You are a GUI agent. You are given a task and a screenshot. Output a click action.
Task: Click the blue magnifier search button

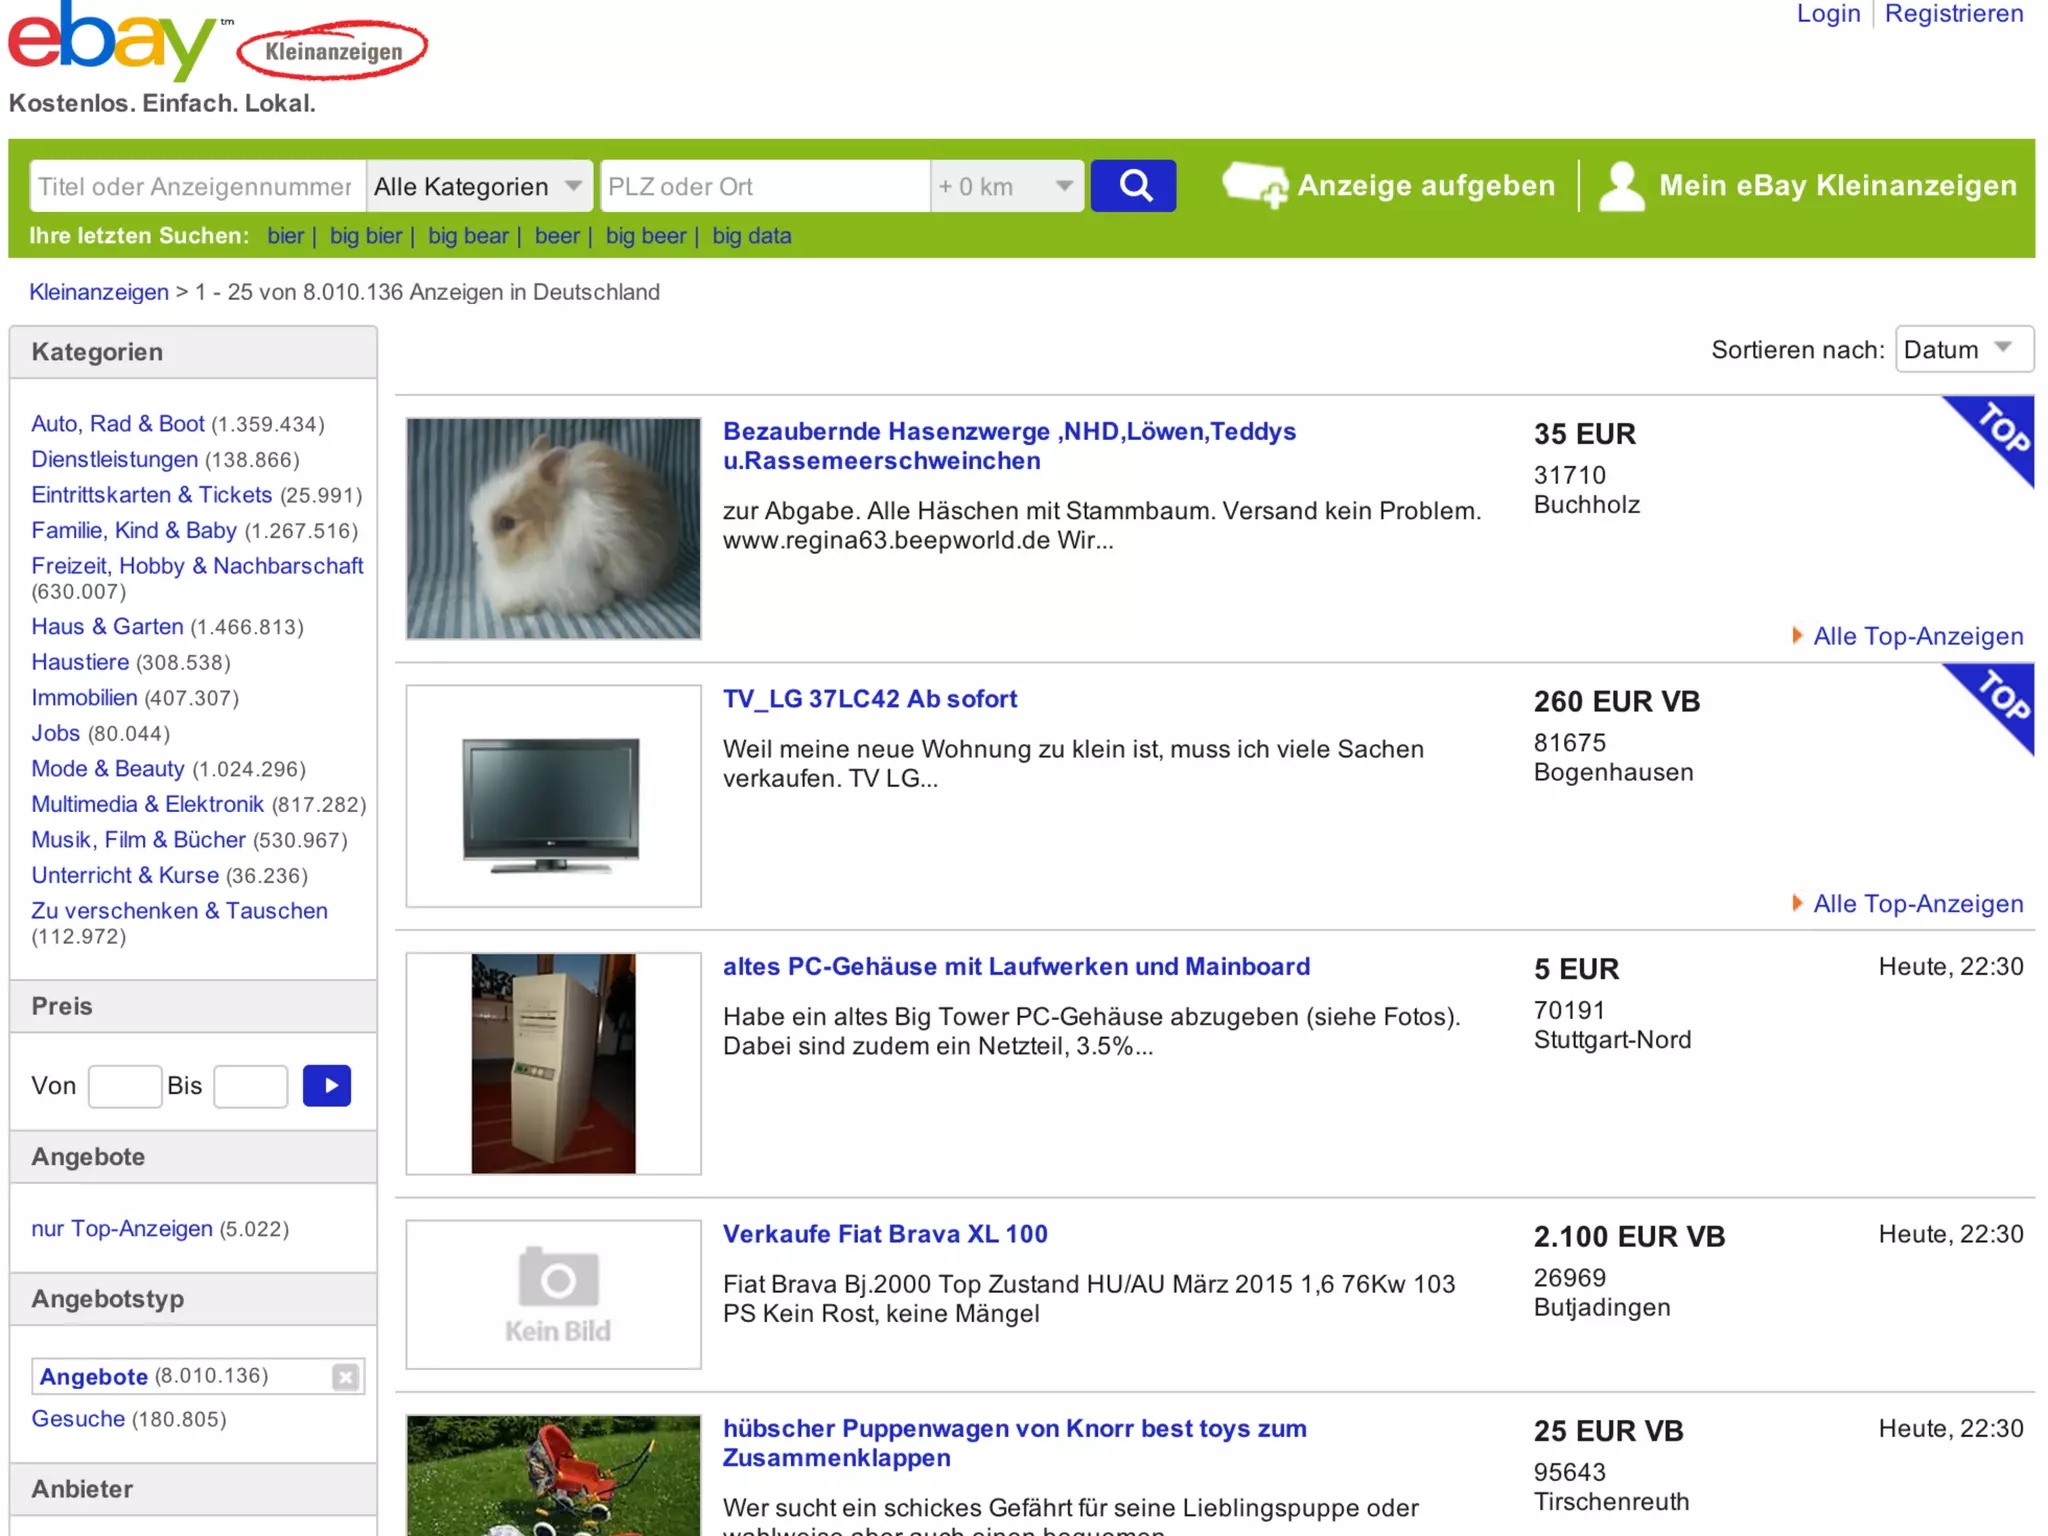point(1133,186)
